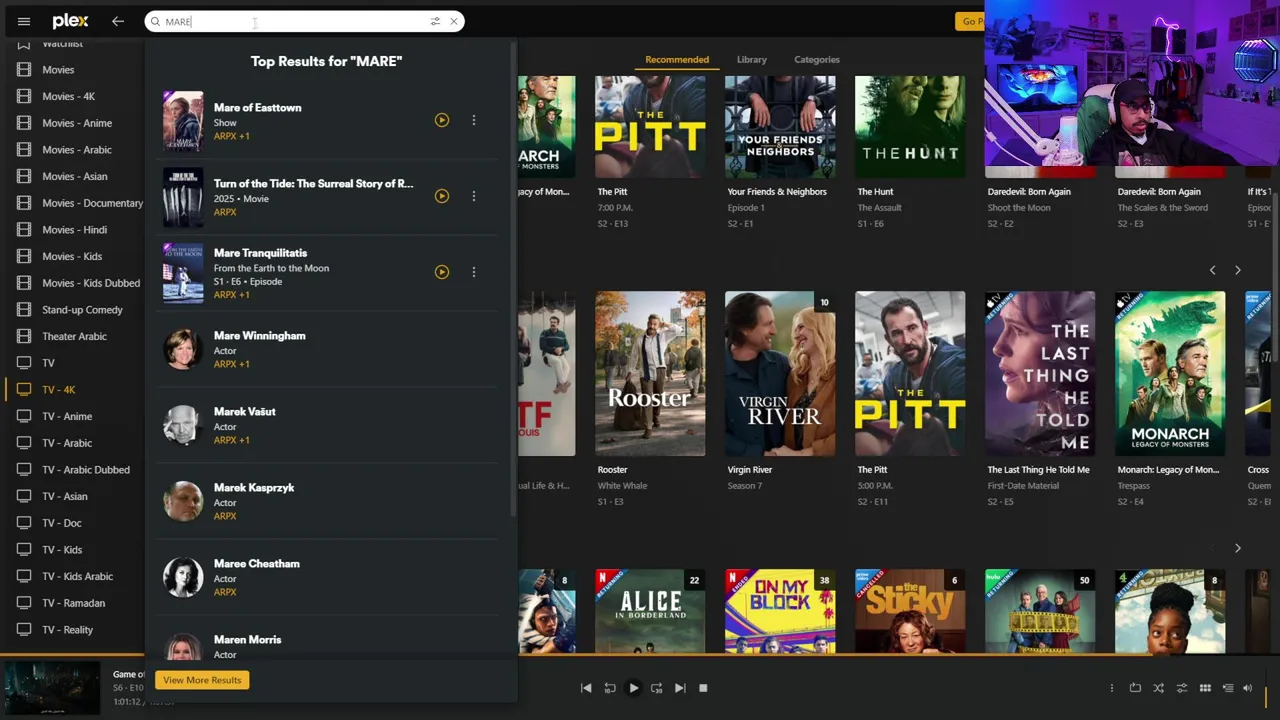This screenshot has height=720, width=1280.
Task: Play Mare of Easttown from search results
Action: (442, 120)
